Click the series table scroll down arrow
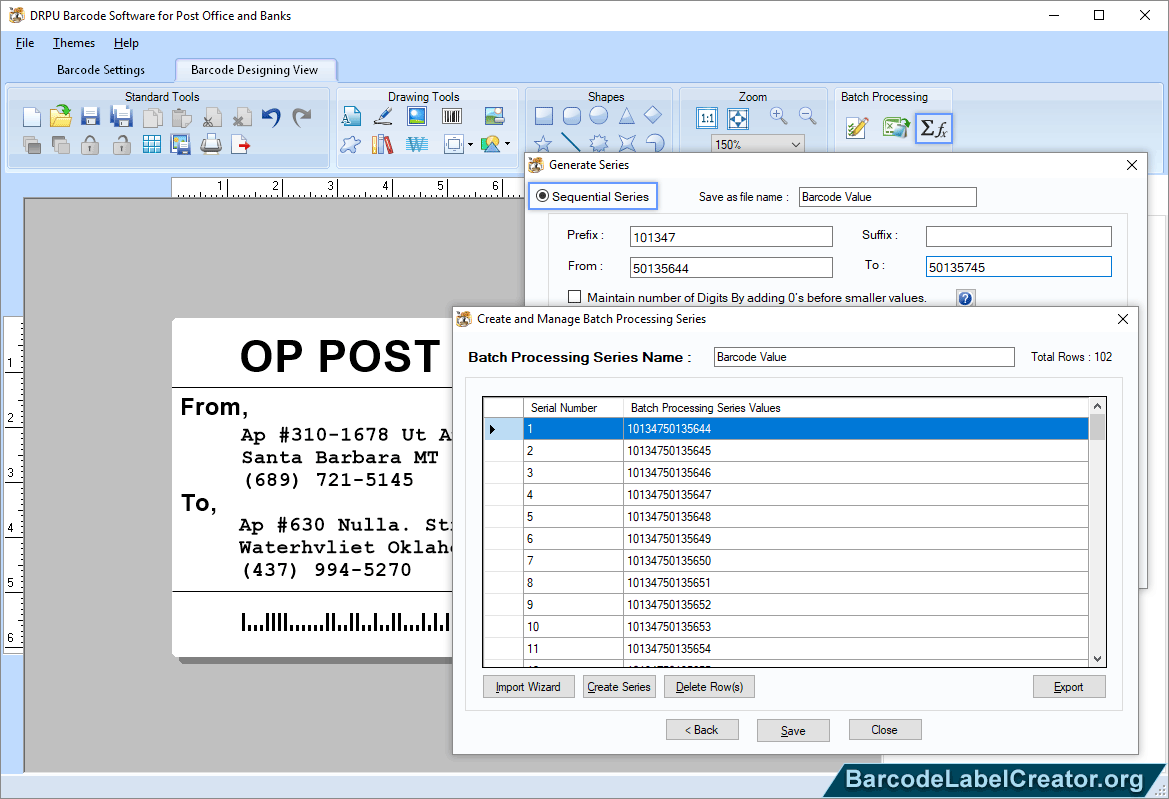Image resolution: width=1169 pixels, height=799 pixels. pos(1097,659)
